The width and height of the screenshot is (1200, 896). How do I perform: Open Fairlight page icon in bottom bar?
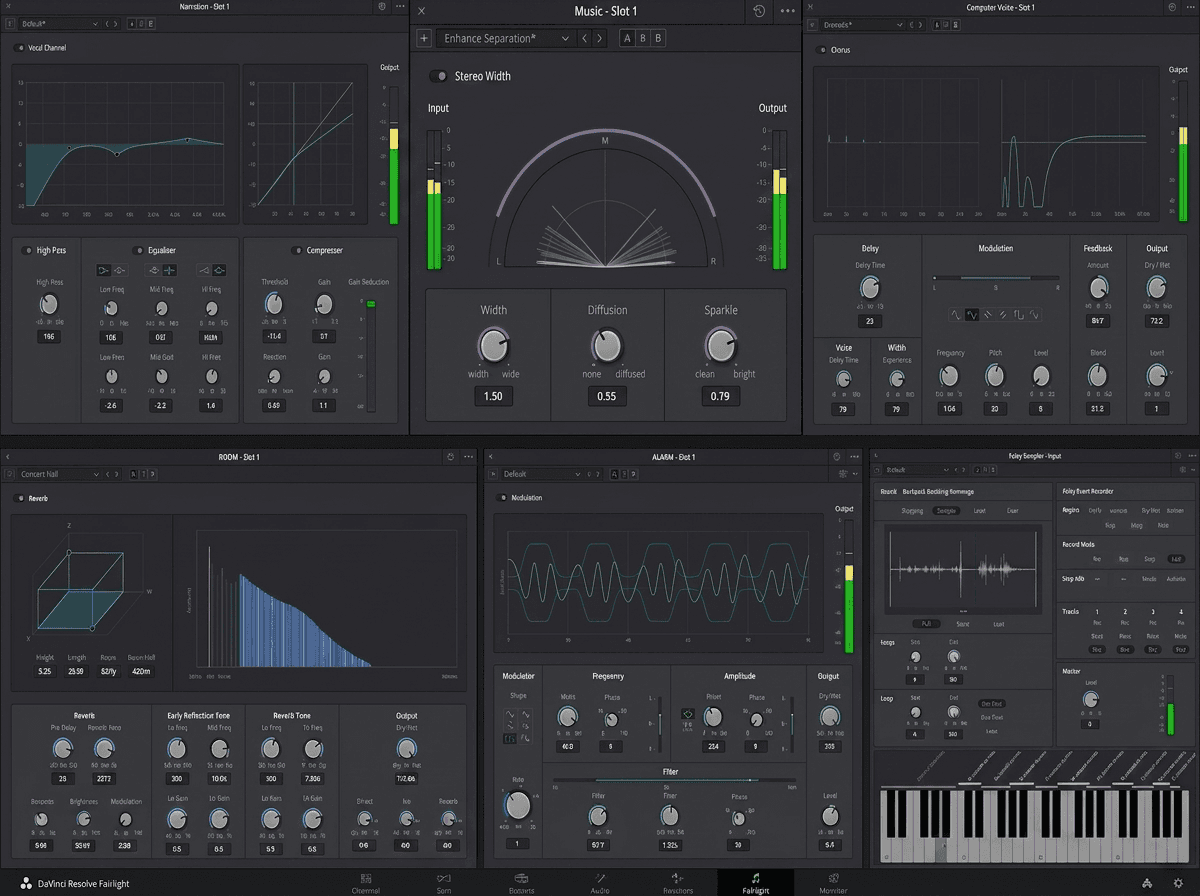(x=756, y=878)
